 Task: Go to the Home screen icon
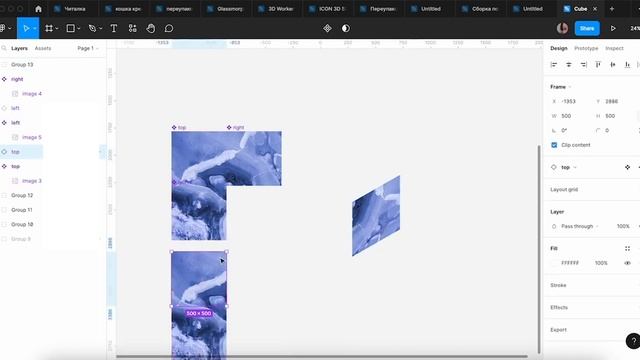coord(38,9)
